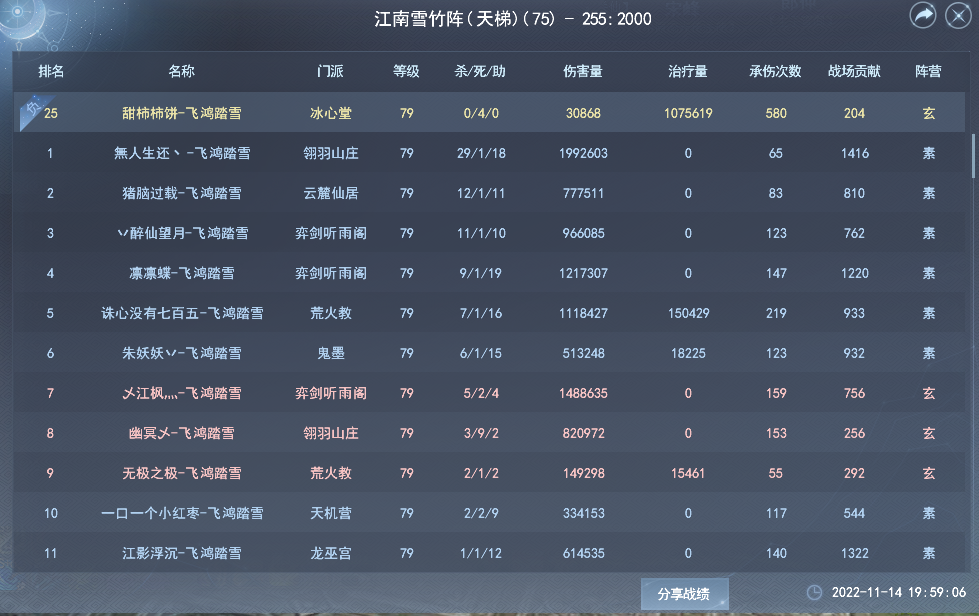Click the damage value 1217307
979x616 pixels.
click(583, 273)
